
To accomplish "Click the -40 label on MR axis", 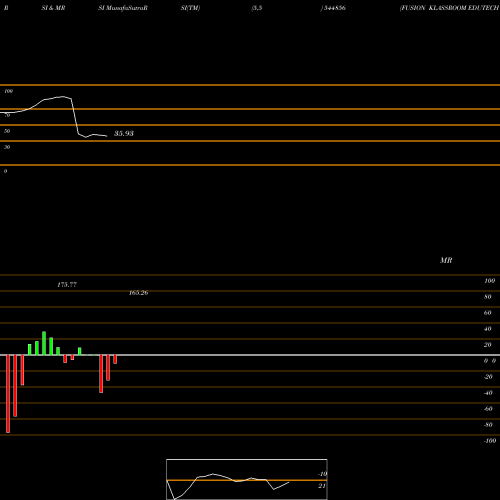I will tap(488, 393).
